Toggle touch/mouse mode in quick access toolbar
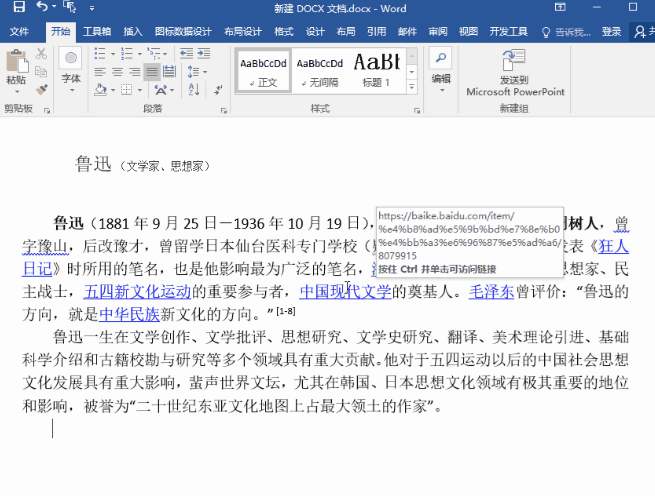The height and width of the screenshot is (496, 655). pos(70,7)
